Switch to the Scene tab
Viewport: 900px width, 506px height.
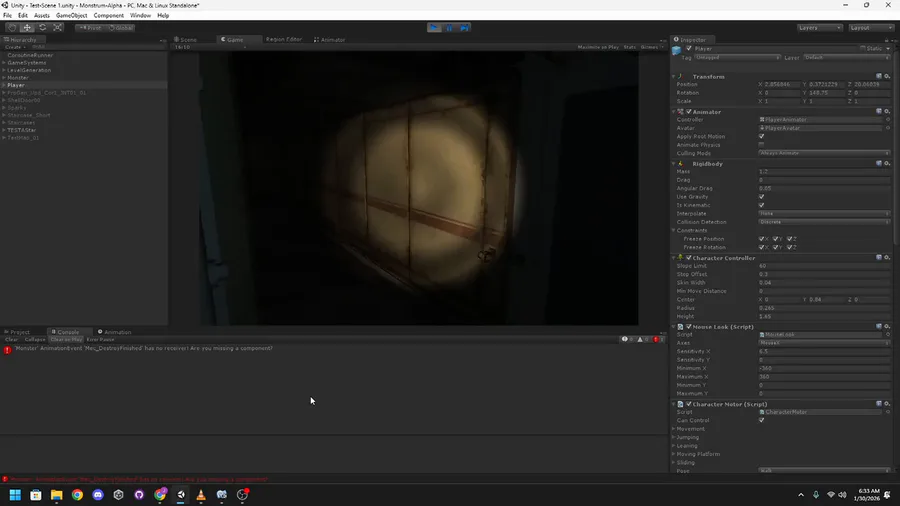pyautogui.click(x=185, y=40)
